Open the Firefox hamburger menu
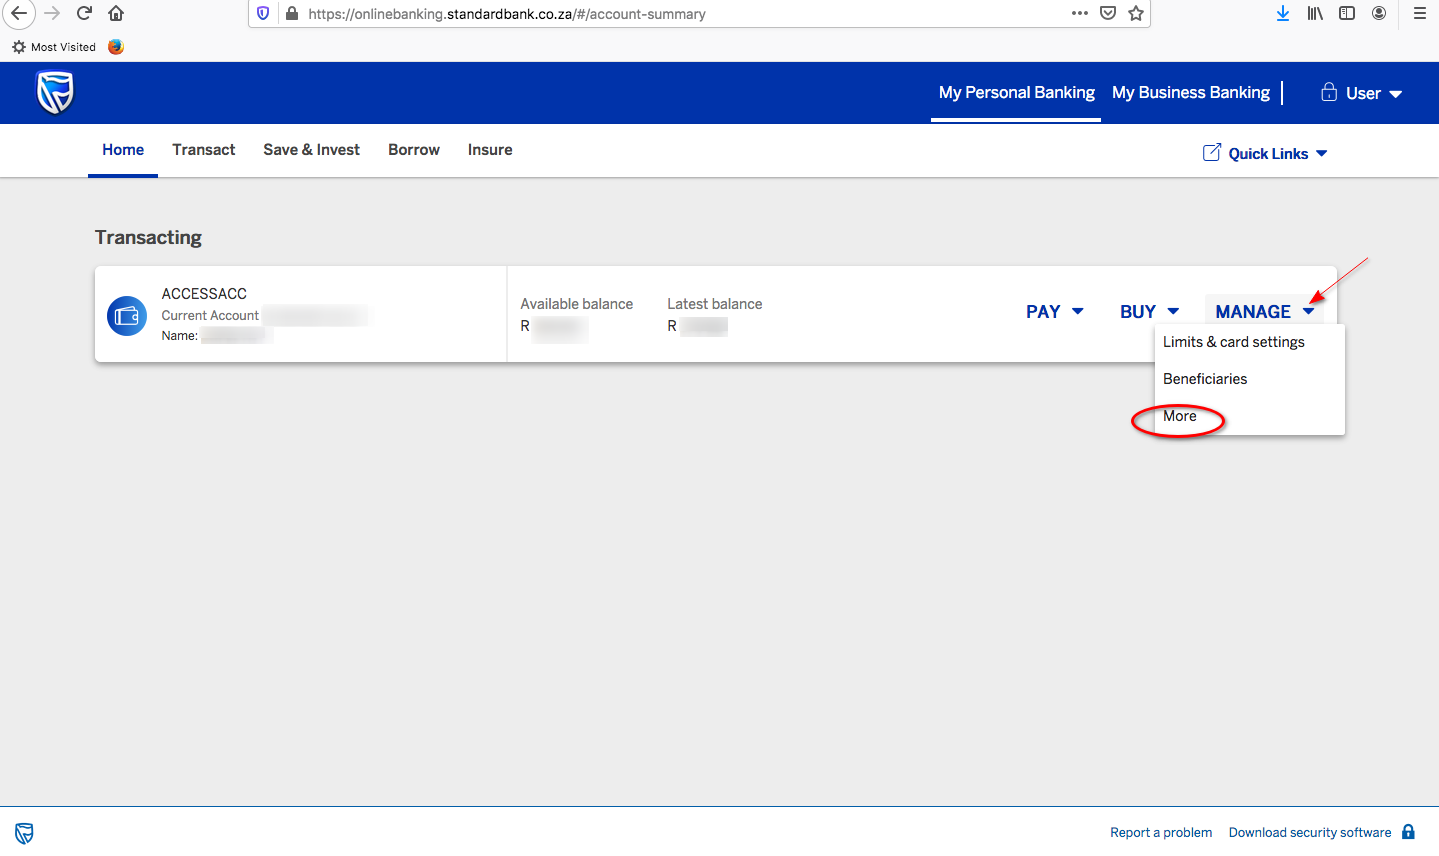This screenshot has height=856, width=1439. pos(1419,13)
